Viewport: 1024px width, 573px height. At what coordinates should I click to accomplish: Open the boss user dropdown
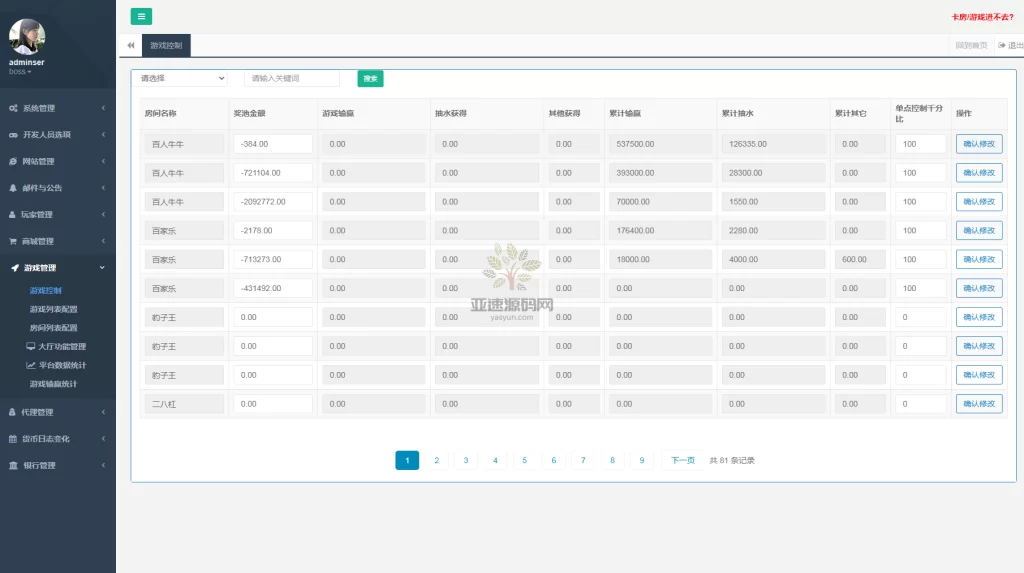pyautogui.click(x=20, y=72)
